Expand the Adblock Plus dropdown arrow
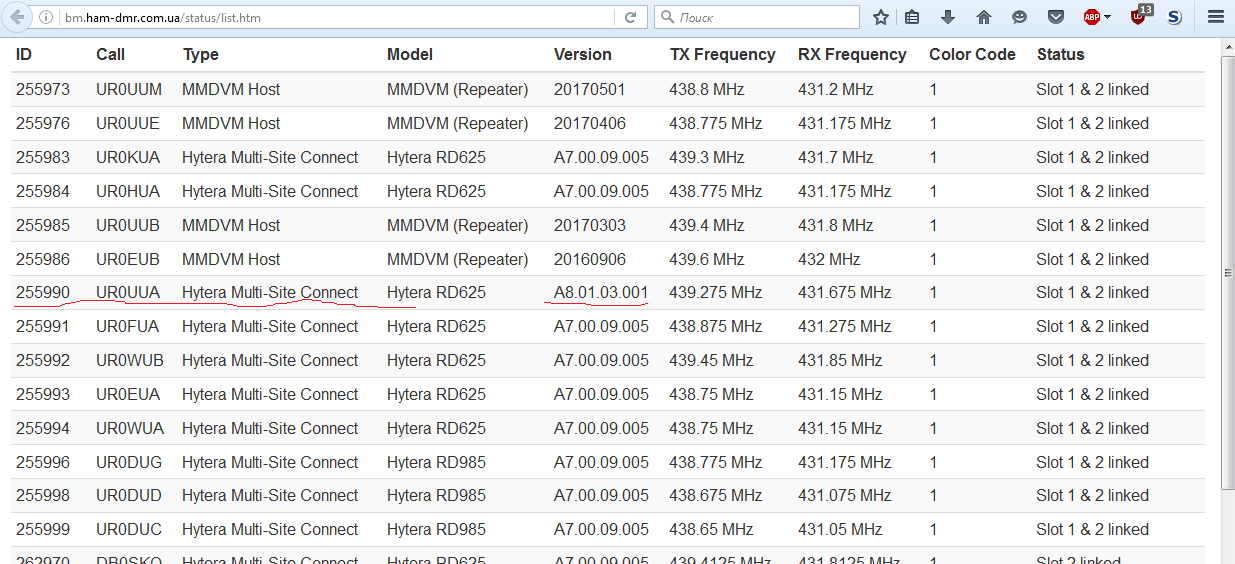The width and height of the screenshot is (1235, 564). point(1108,17)
